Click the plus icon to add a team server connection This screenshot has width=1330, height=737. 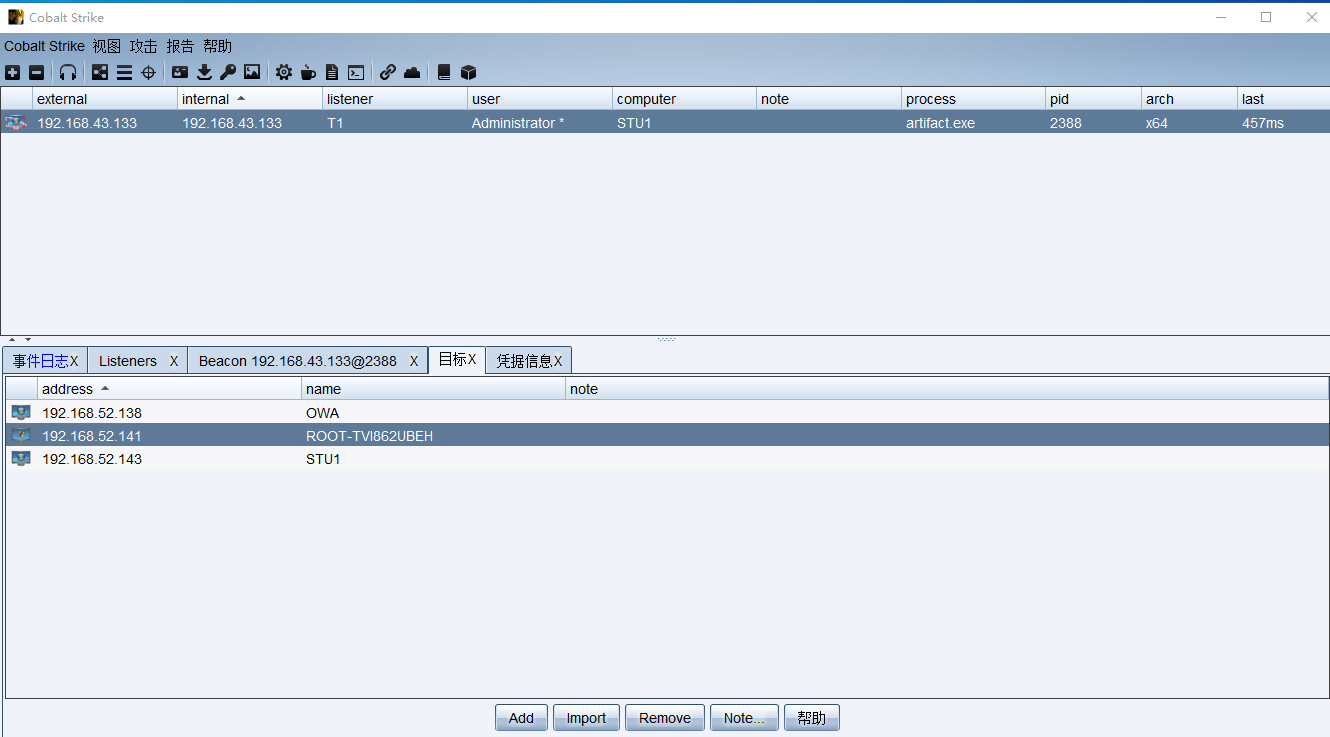coord(12,72)
